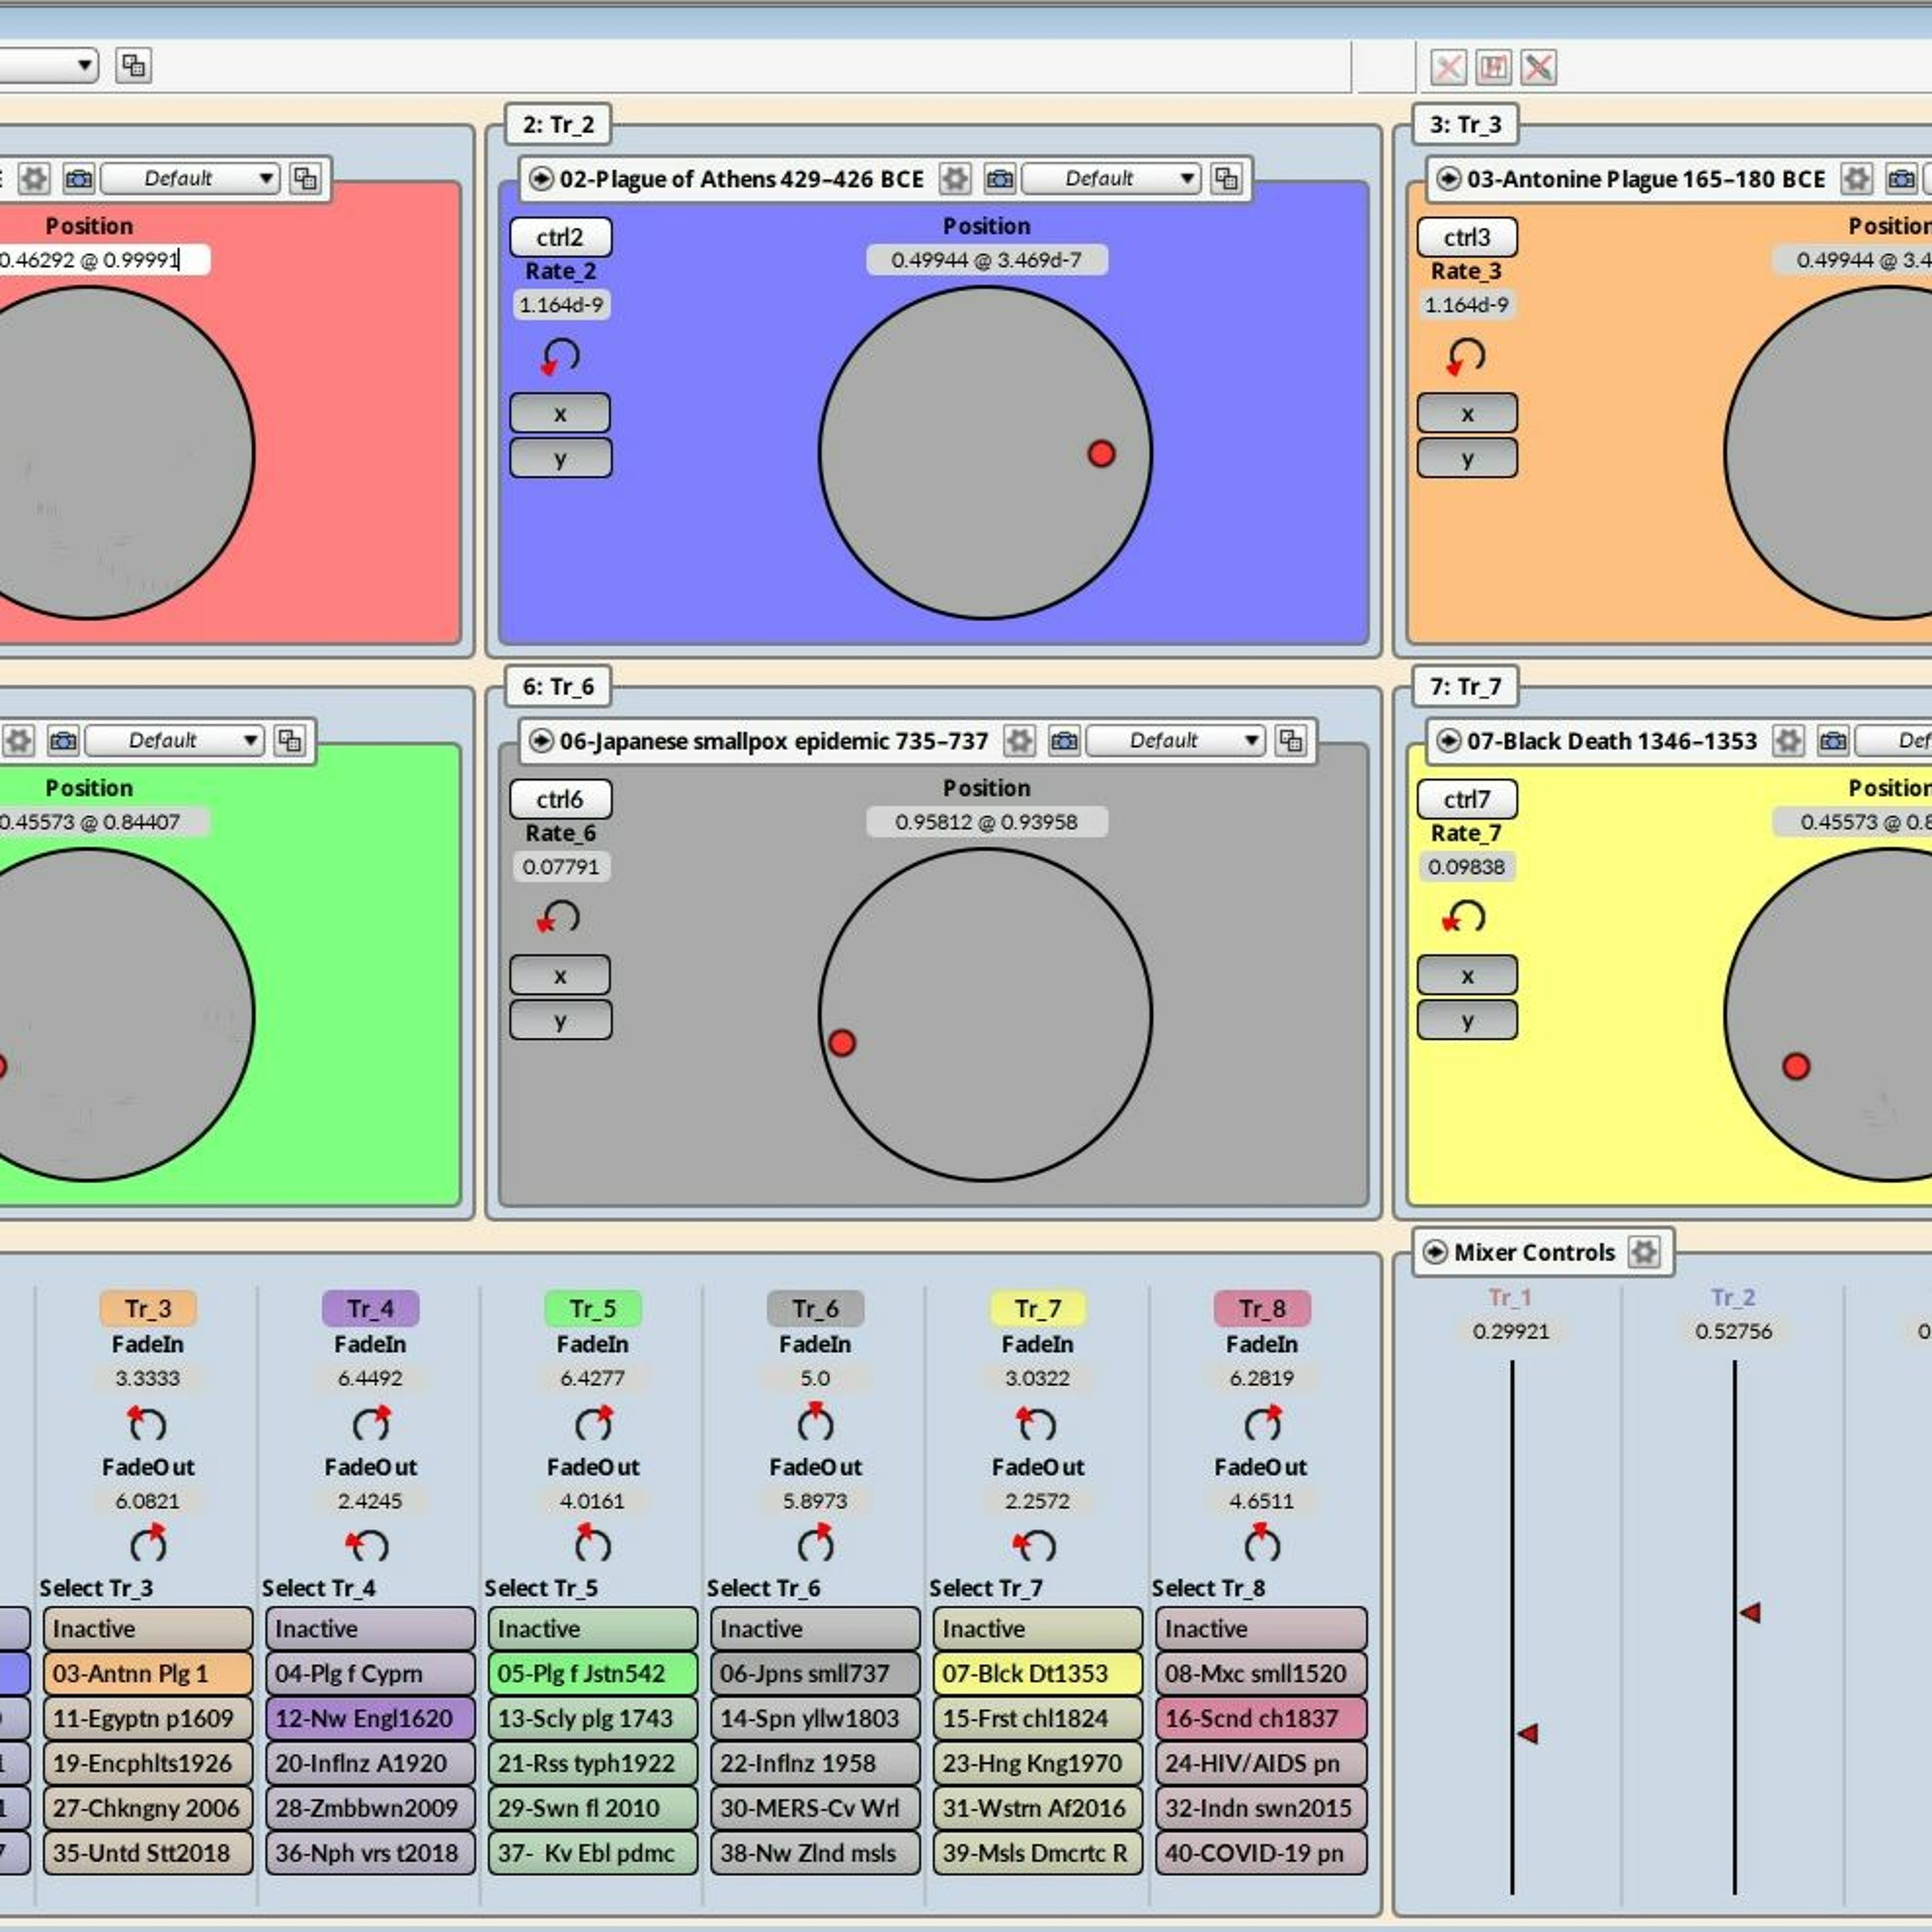Open settings gear for 02-Plague of Athens panel
This screenshot has width=1932, height=1932.
click(x=955, y=179)
